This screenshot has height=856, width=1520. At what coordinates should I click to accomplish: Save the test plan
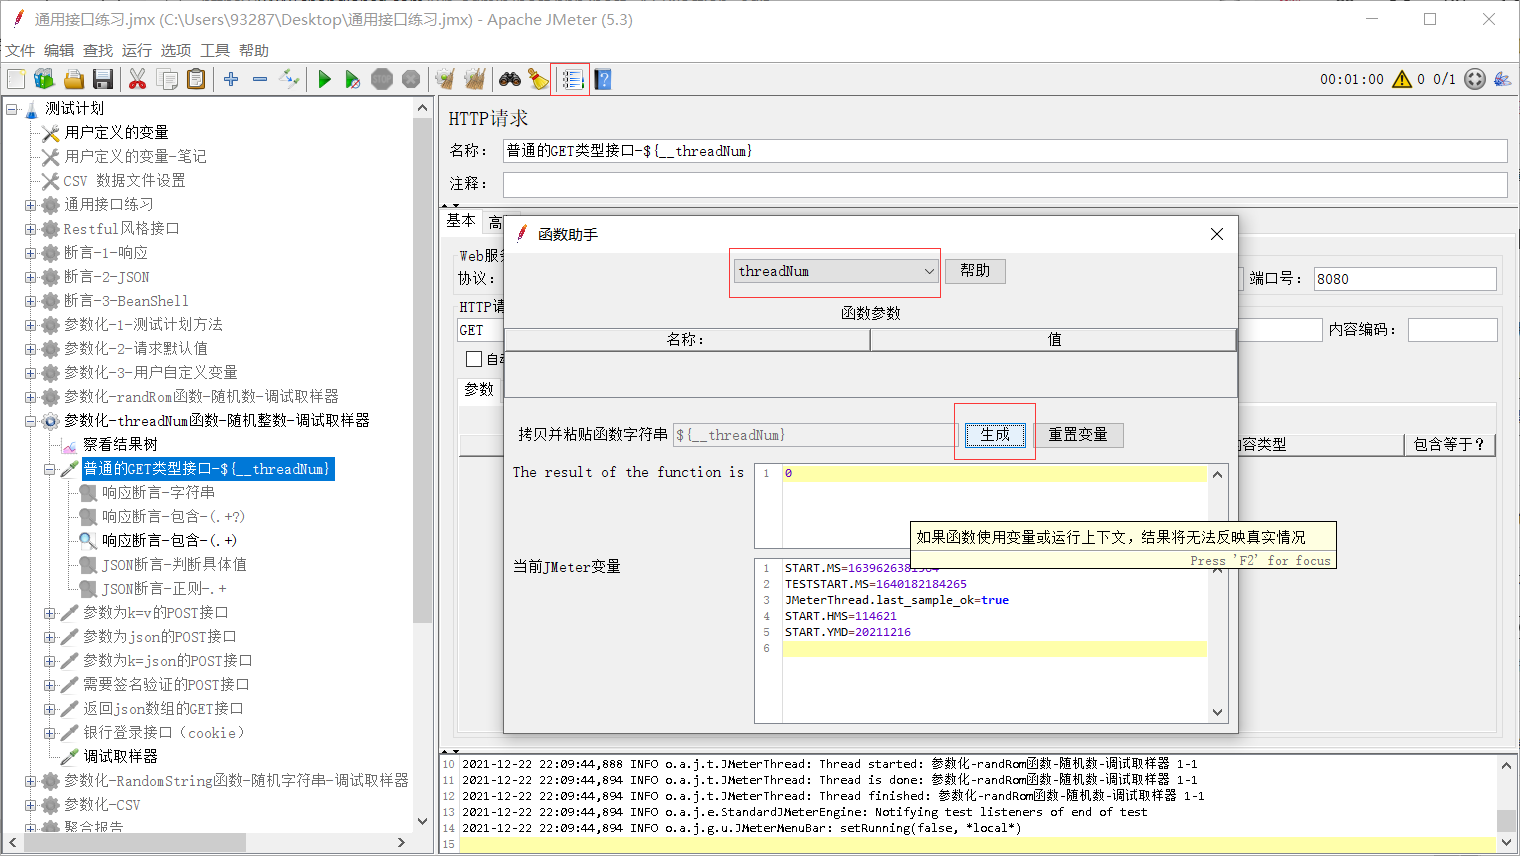[x=102, y=79]
